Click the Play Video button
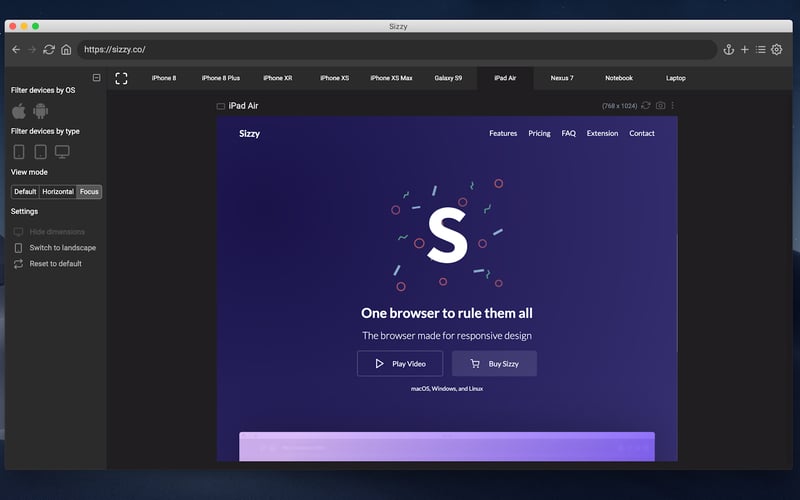The height and width of the screenshot is (500, 800). pos(400,364)
